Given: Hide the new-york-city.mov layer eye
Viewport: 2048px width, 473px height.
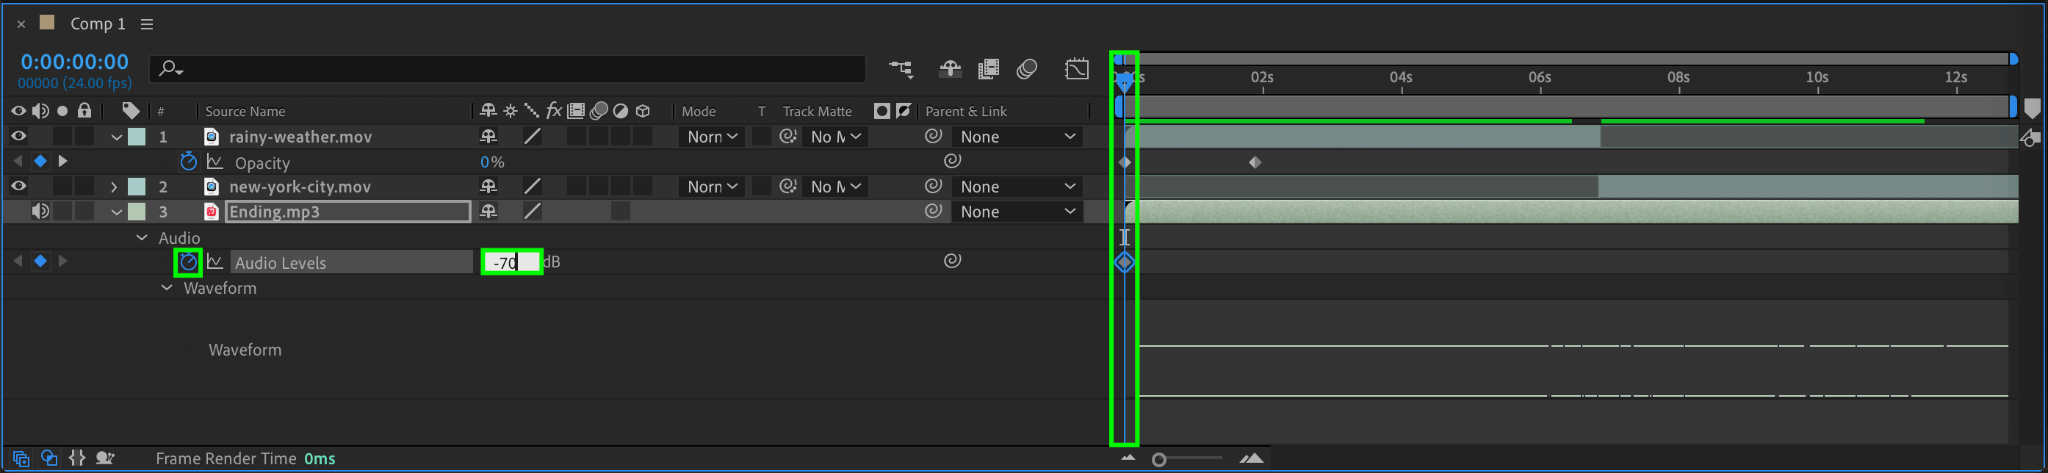Looking at the screenshot, I should click(x=18, y=186).
